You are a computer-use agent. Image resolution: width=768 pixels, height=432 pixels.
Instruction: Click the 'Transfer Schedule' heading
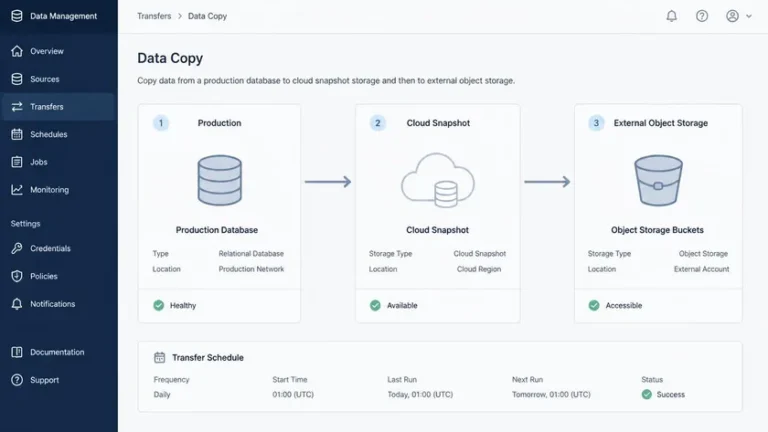tap(208, 358)
